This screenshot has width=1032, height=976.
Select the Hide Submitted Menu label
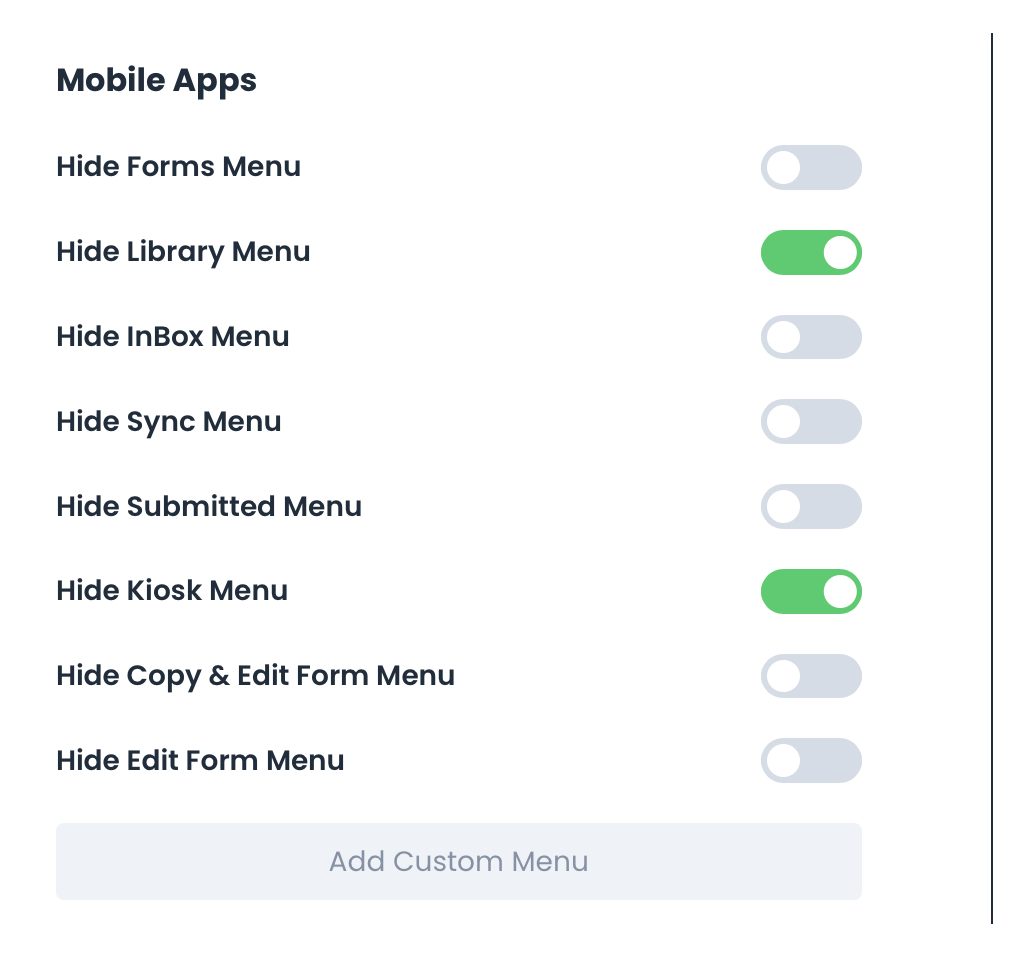tap(209, 506)
